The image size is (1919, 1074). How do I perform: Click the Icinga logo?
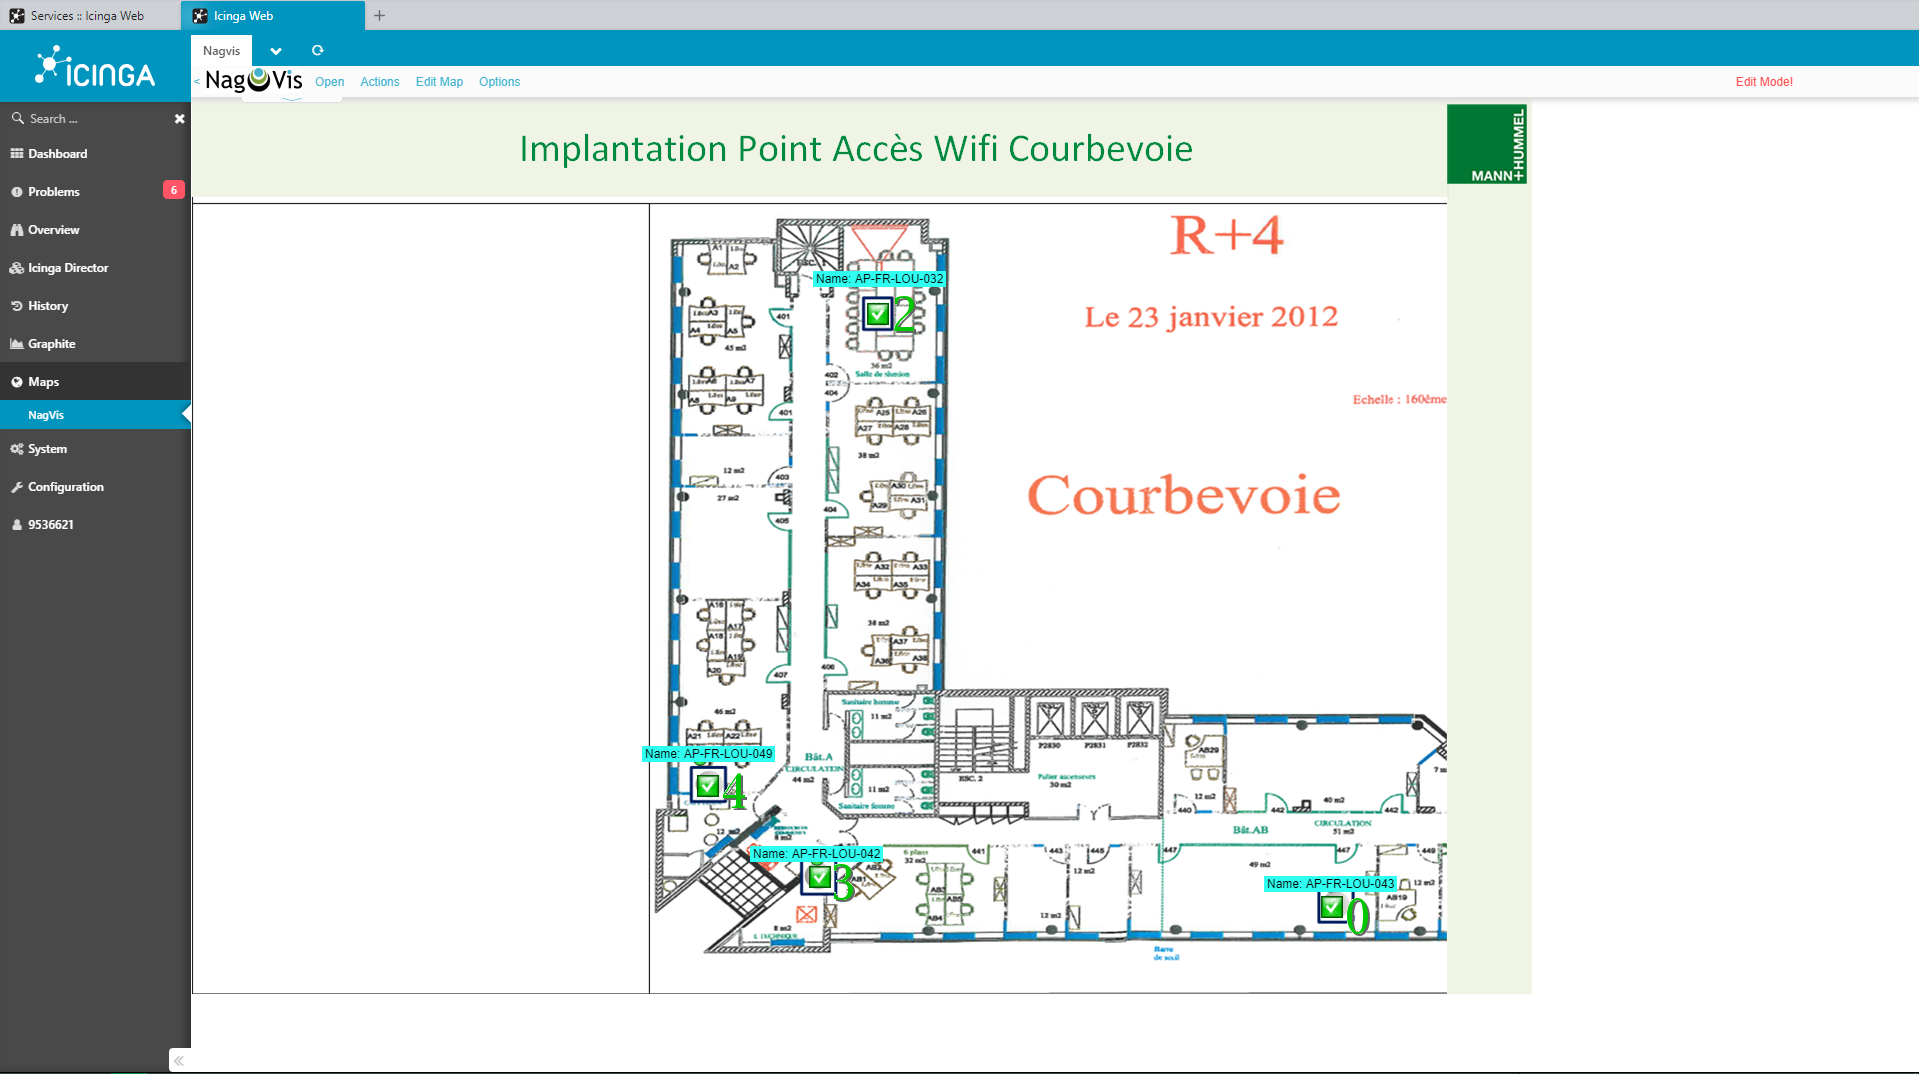tap(95, 68)
